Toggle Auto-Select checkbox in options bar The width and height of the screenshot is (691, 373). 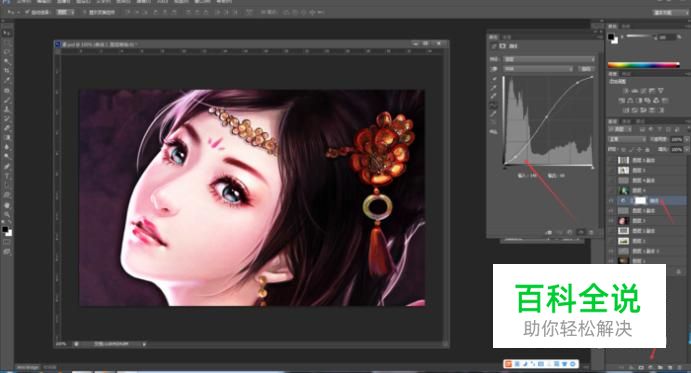click(27, 12)
